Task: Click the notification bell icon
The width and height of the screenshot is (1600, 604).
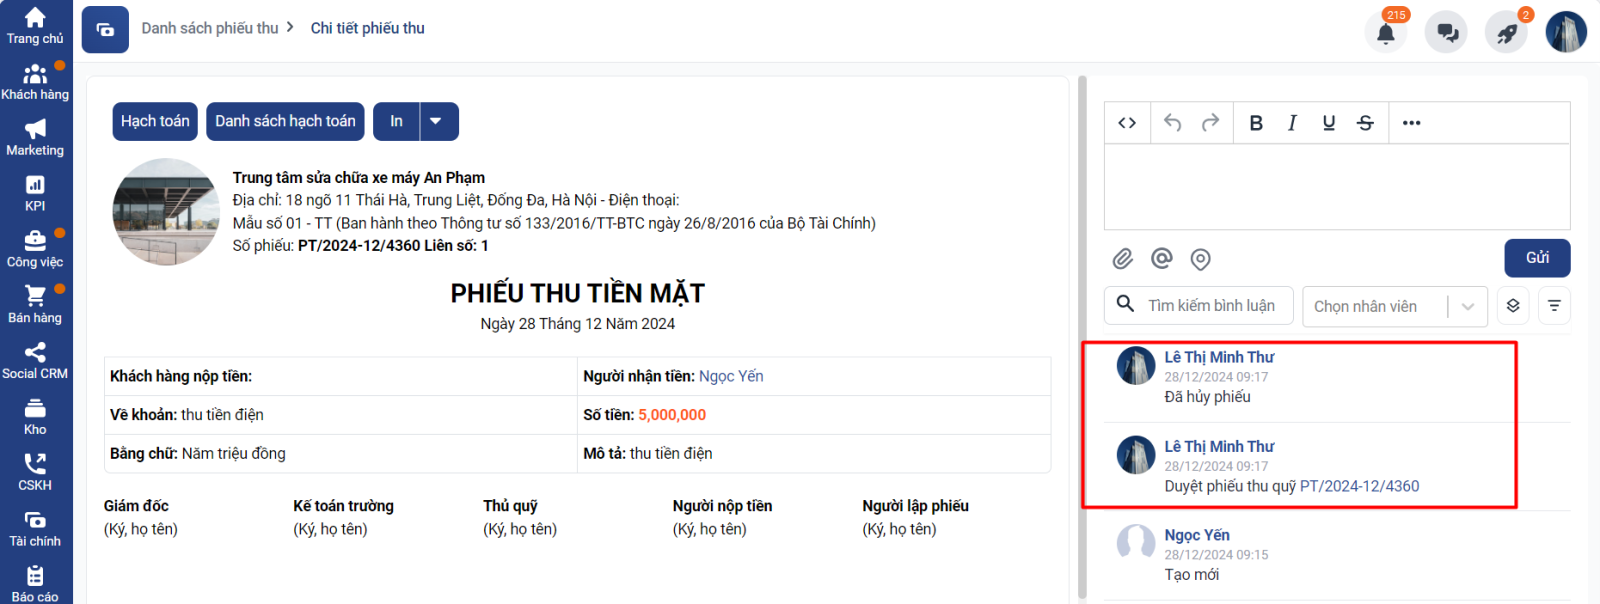Action: [x=1386, y=33]
